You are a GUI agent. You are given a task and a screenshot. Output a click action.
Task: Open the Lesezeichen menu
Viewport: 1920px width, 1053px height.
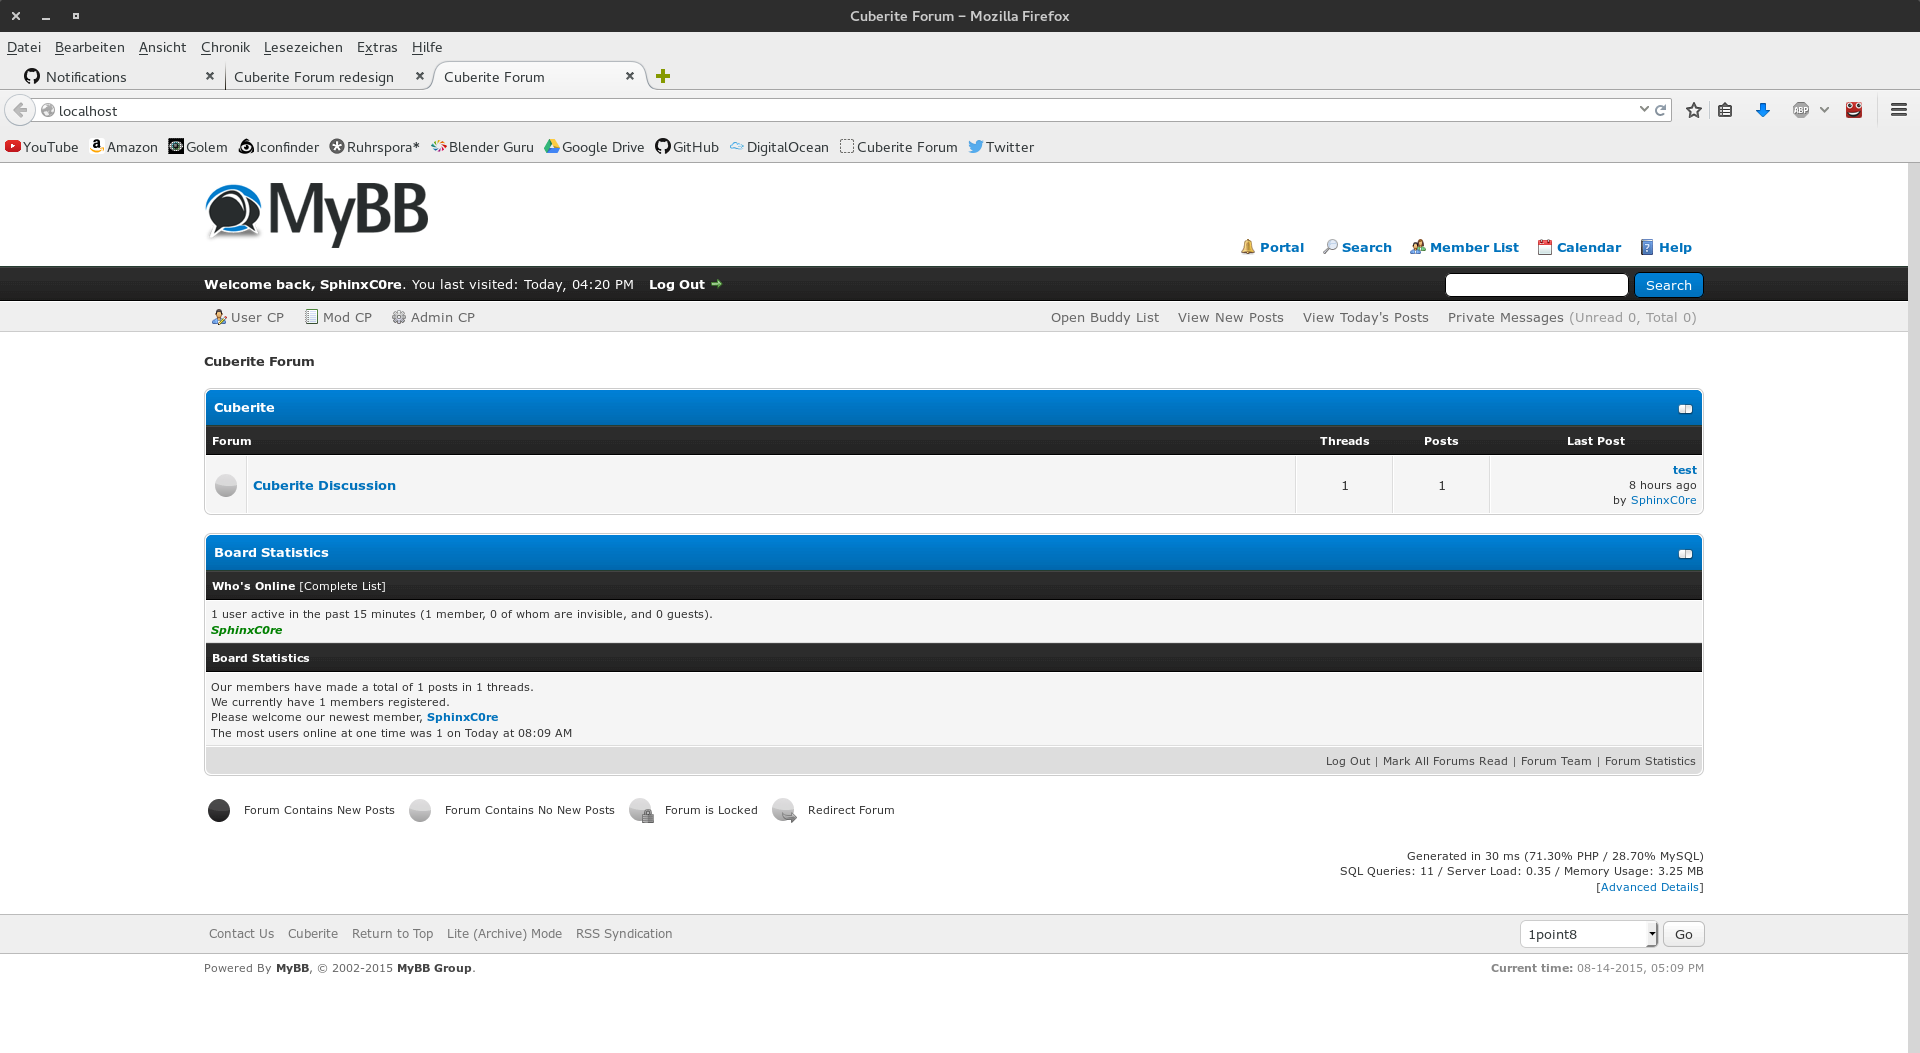point(303,47)
